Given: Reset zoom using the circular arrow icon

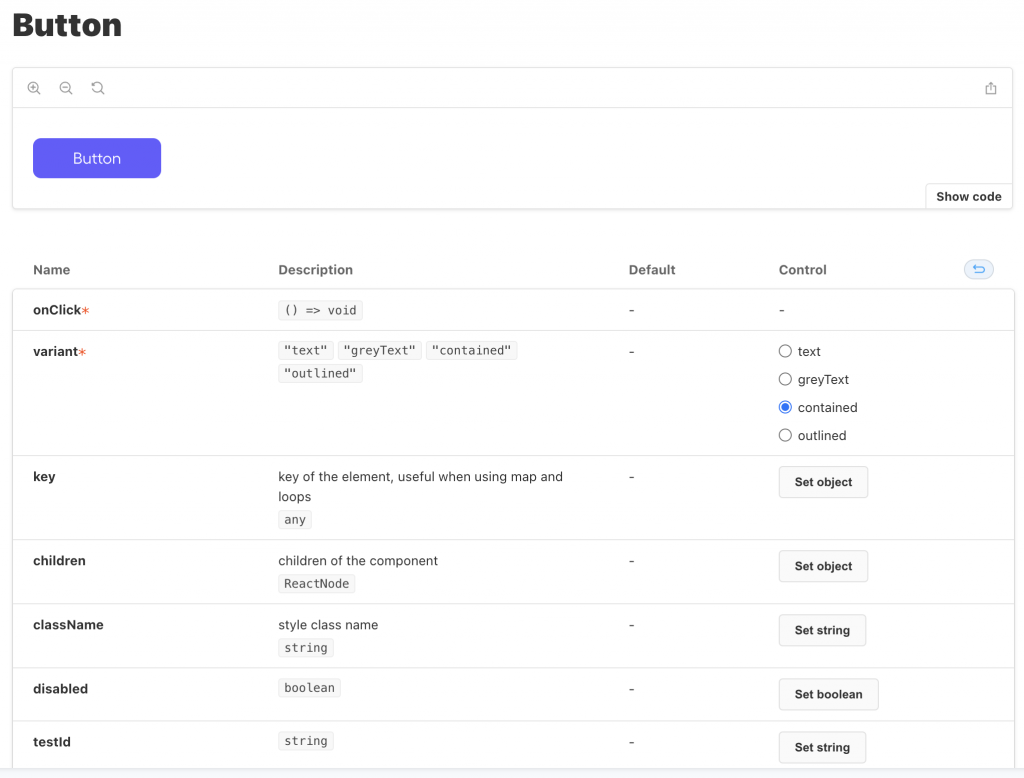Looking at the screenshot, I should click(97, 88).
